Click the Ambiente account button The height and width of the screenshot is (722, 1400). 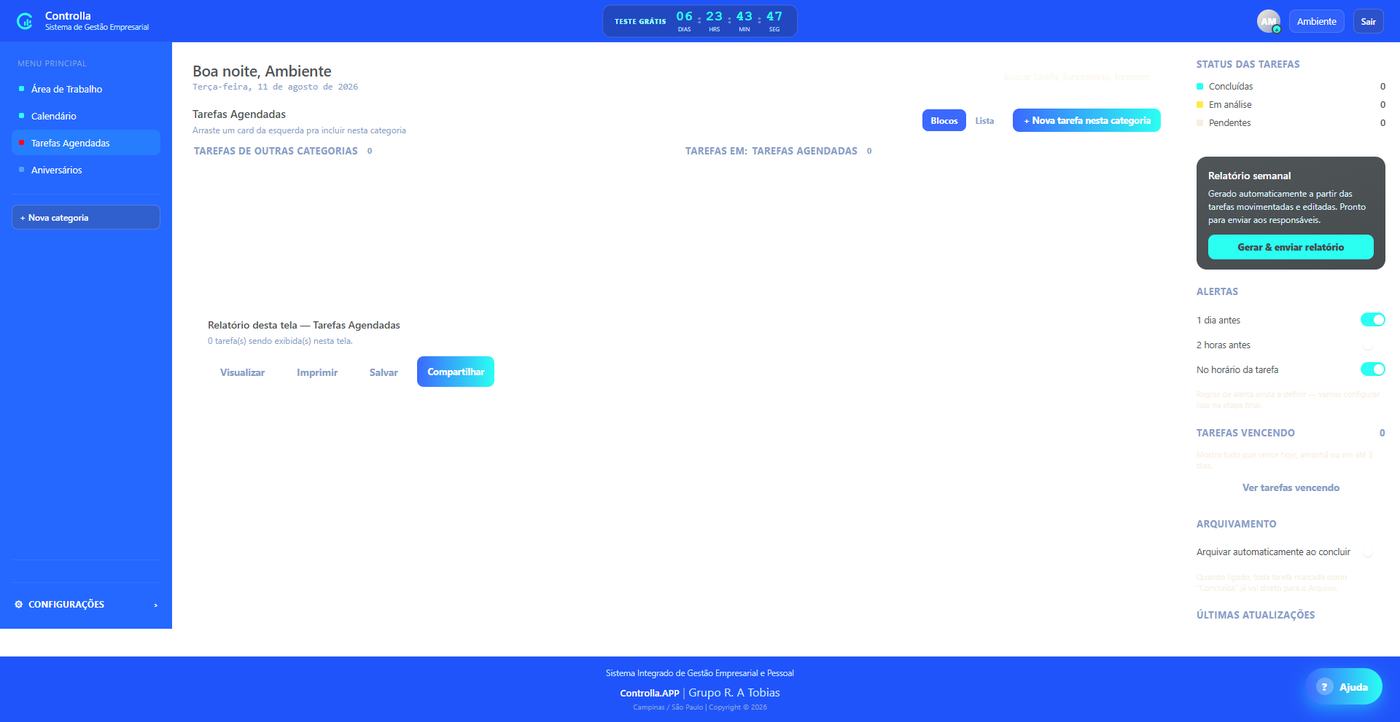pyautogui.click(x=1317, y=21)
